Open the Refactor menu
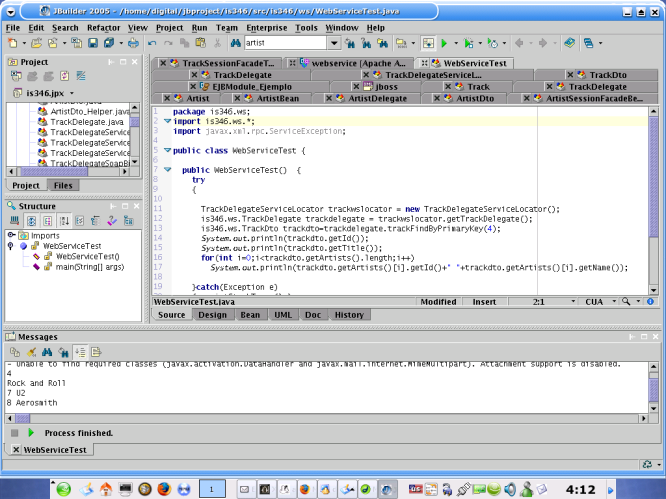The image size is (666, 499). coord(103,28)
